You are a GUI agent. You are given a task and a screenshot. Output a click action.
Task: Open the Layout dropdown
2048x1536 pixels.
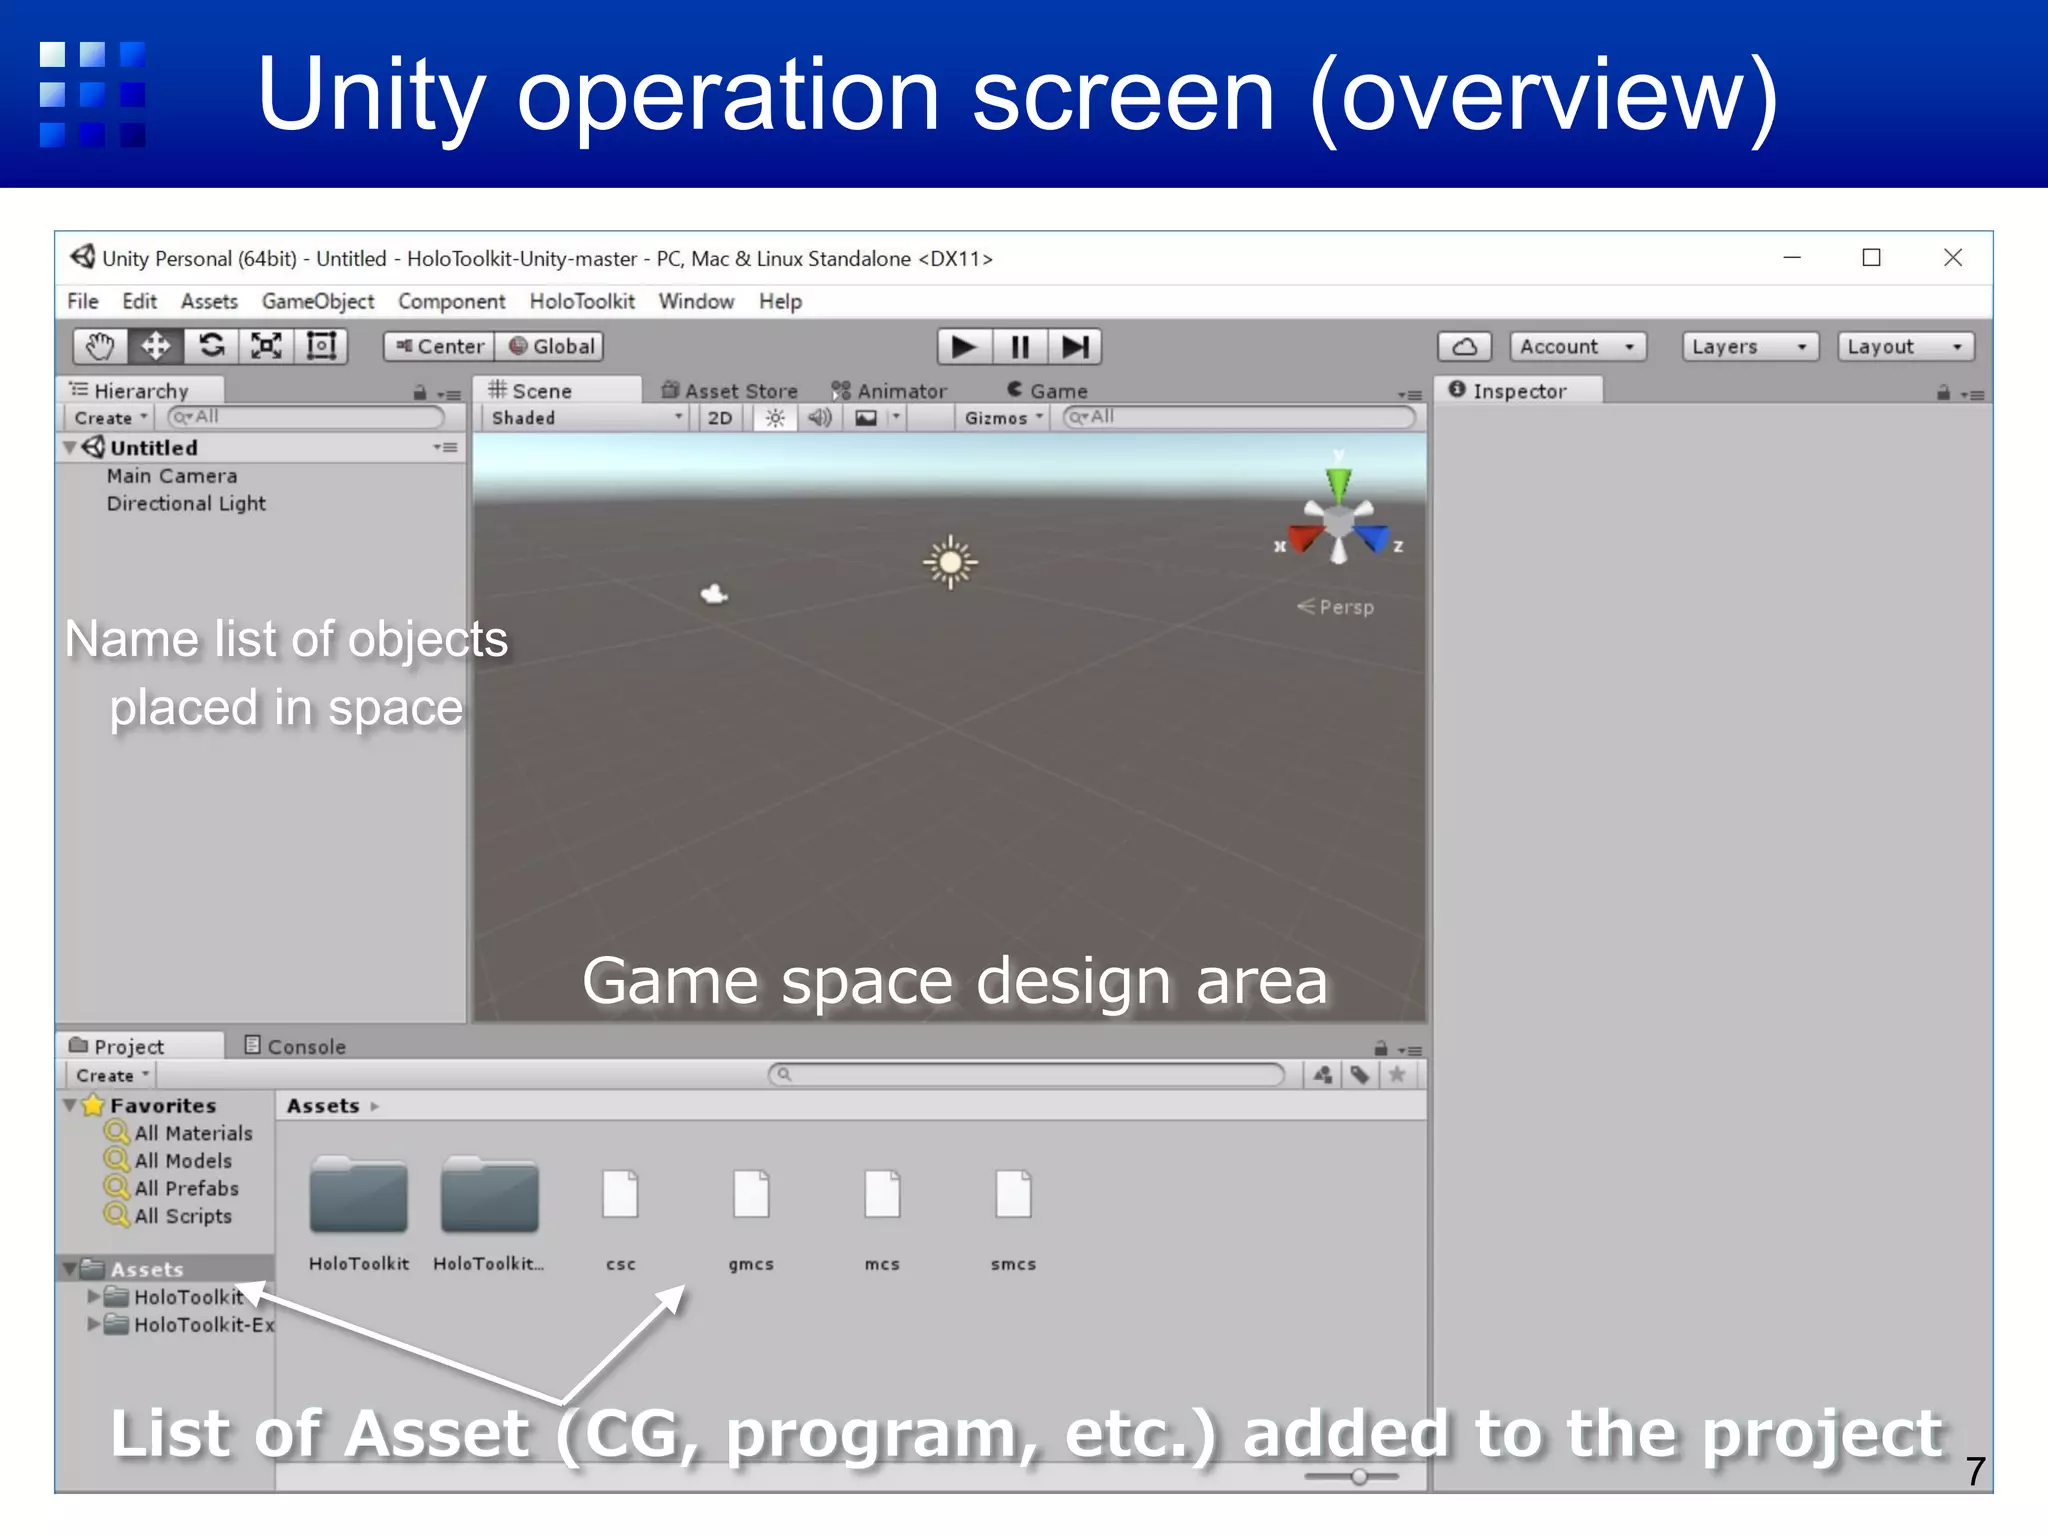pyautogui.click(x=1906, y=347)
